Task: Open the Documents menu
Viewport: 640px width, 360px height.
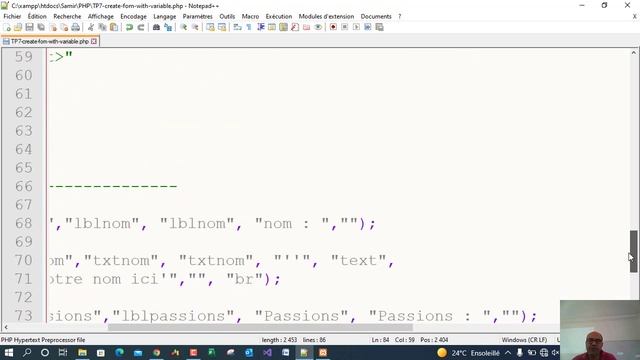Action: (x=376, y=16)
